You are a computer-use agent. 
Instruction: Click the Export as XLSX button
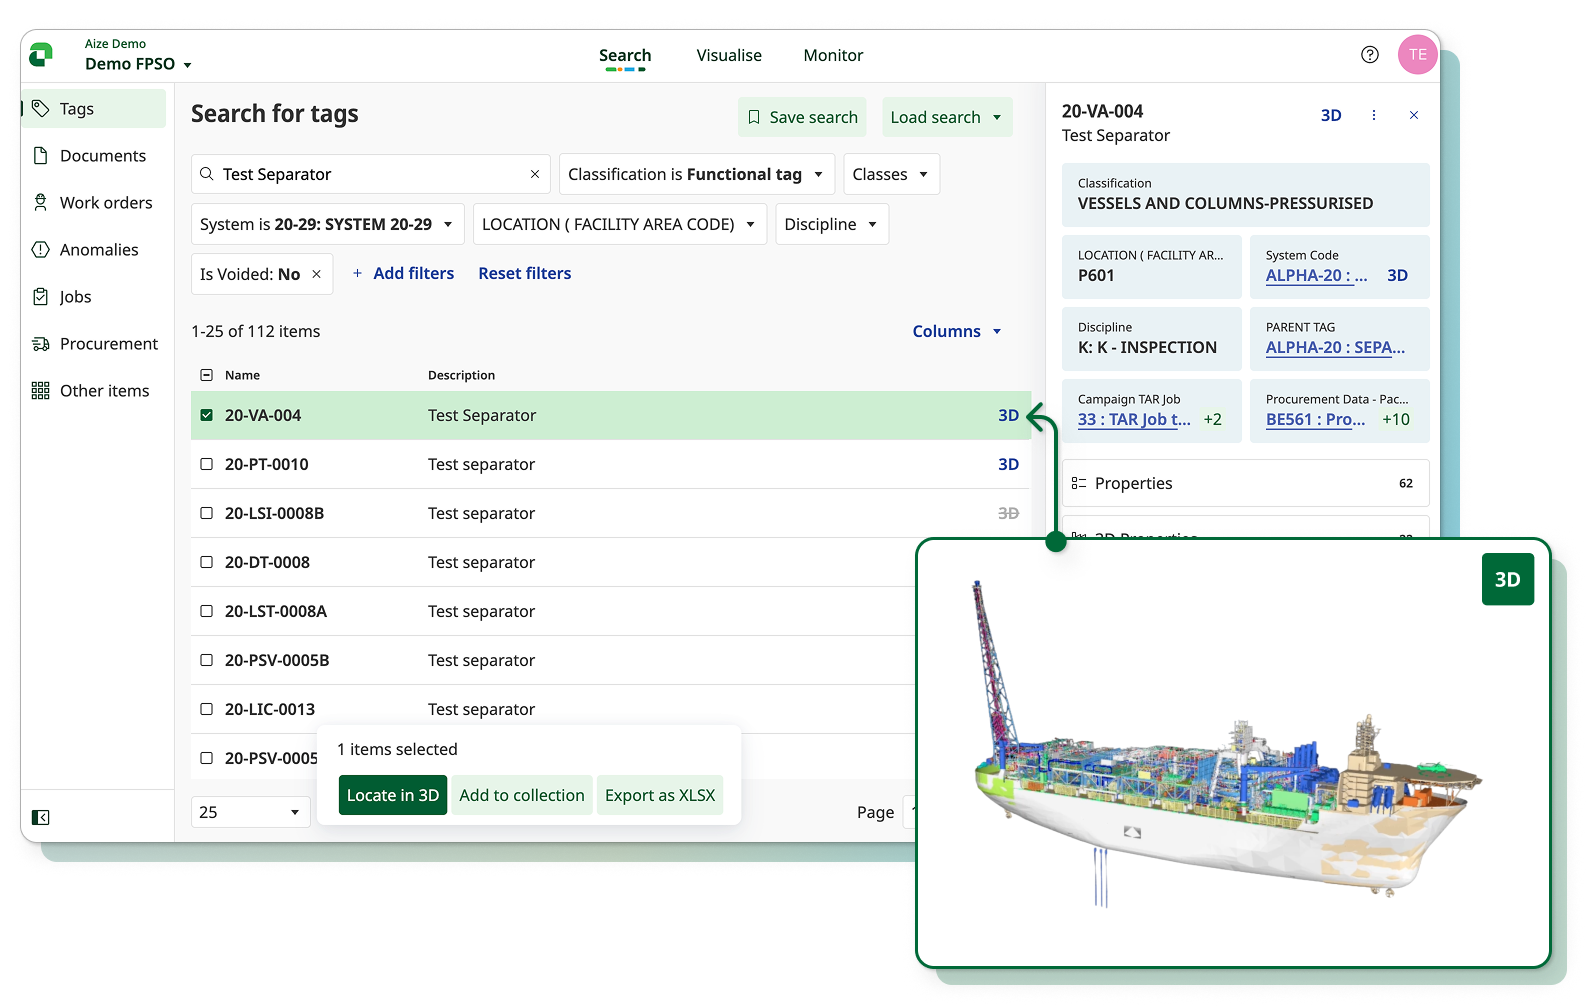[x=660, y=795]
